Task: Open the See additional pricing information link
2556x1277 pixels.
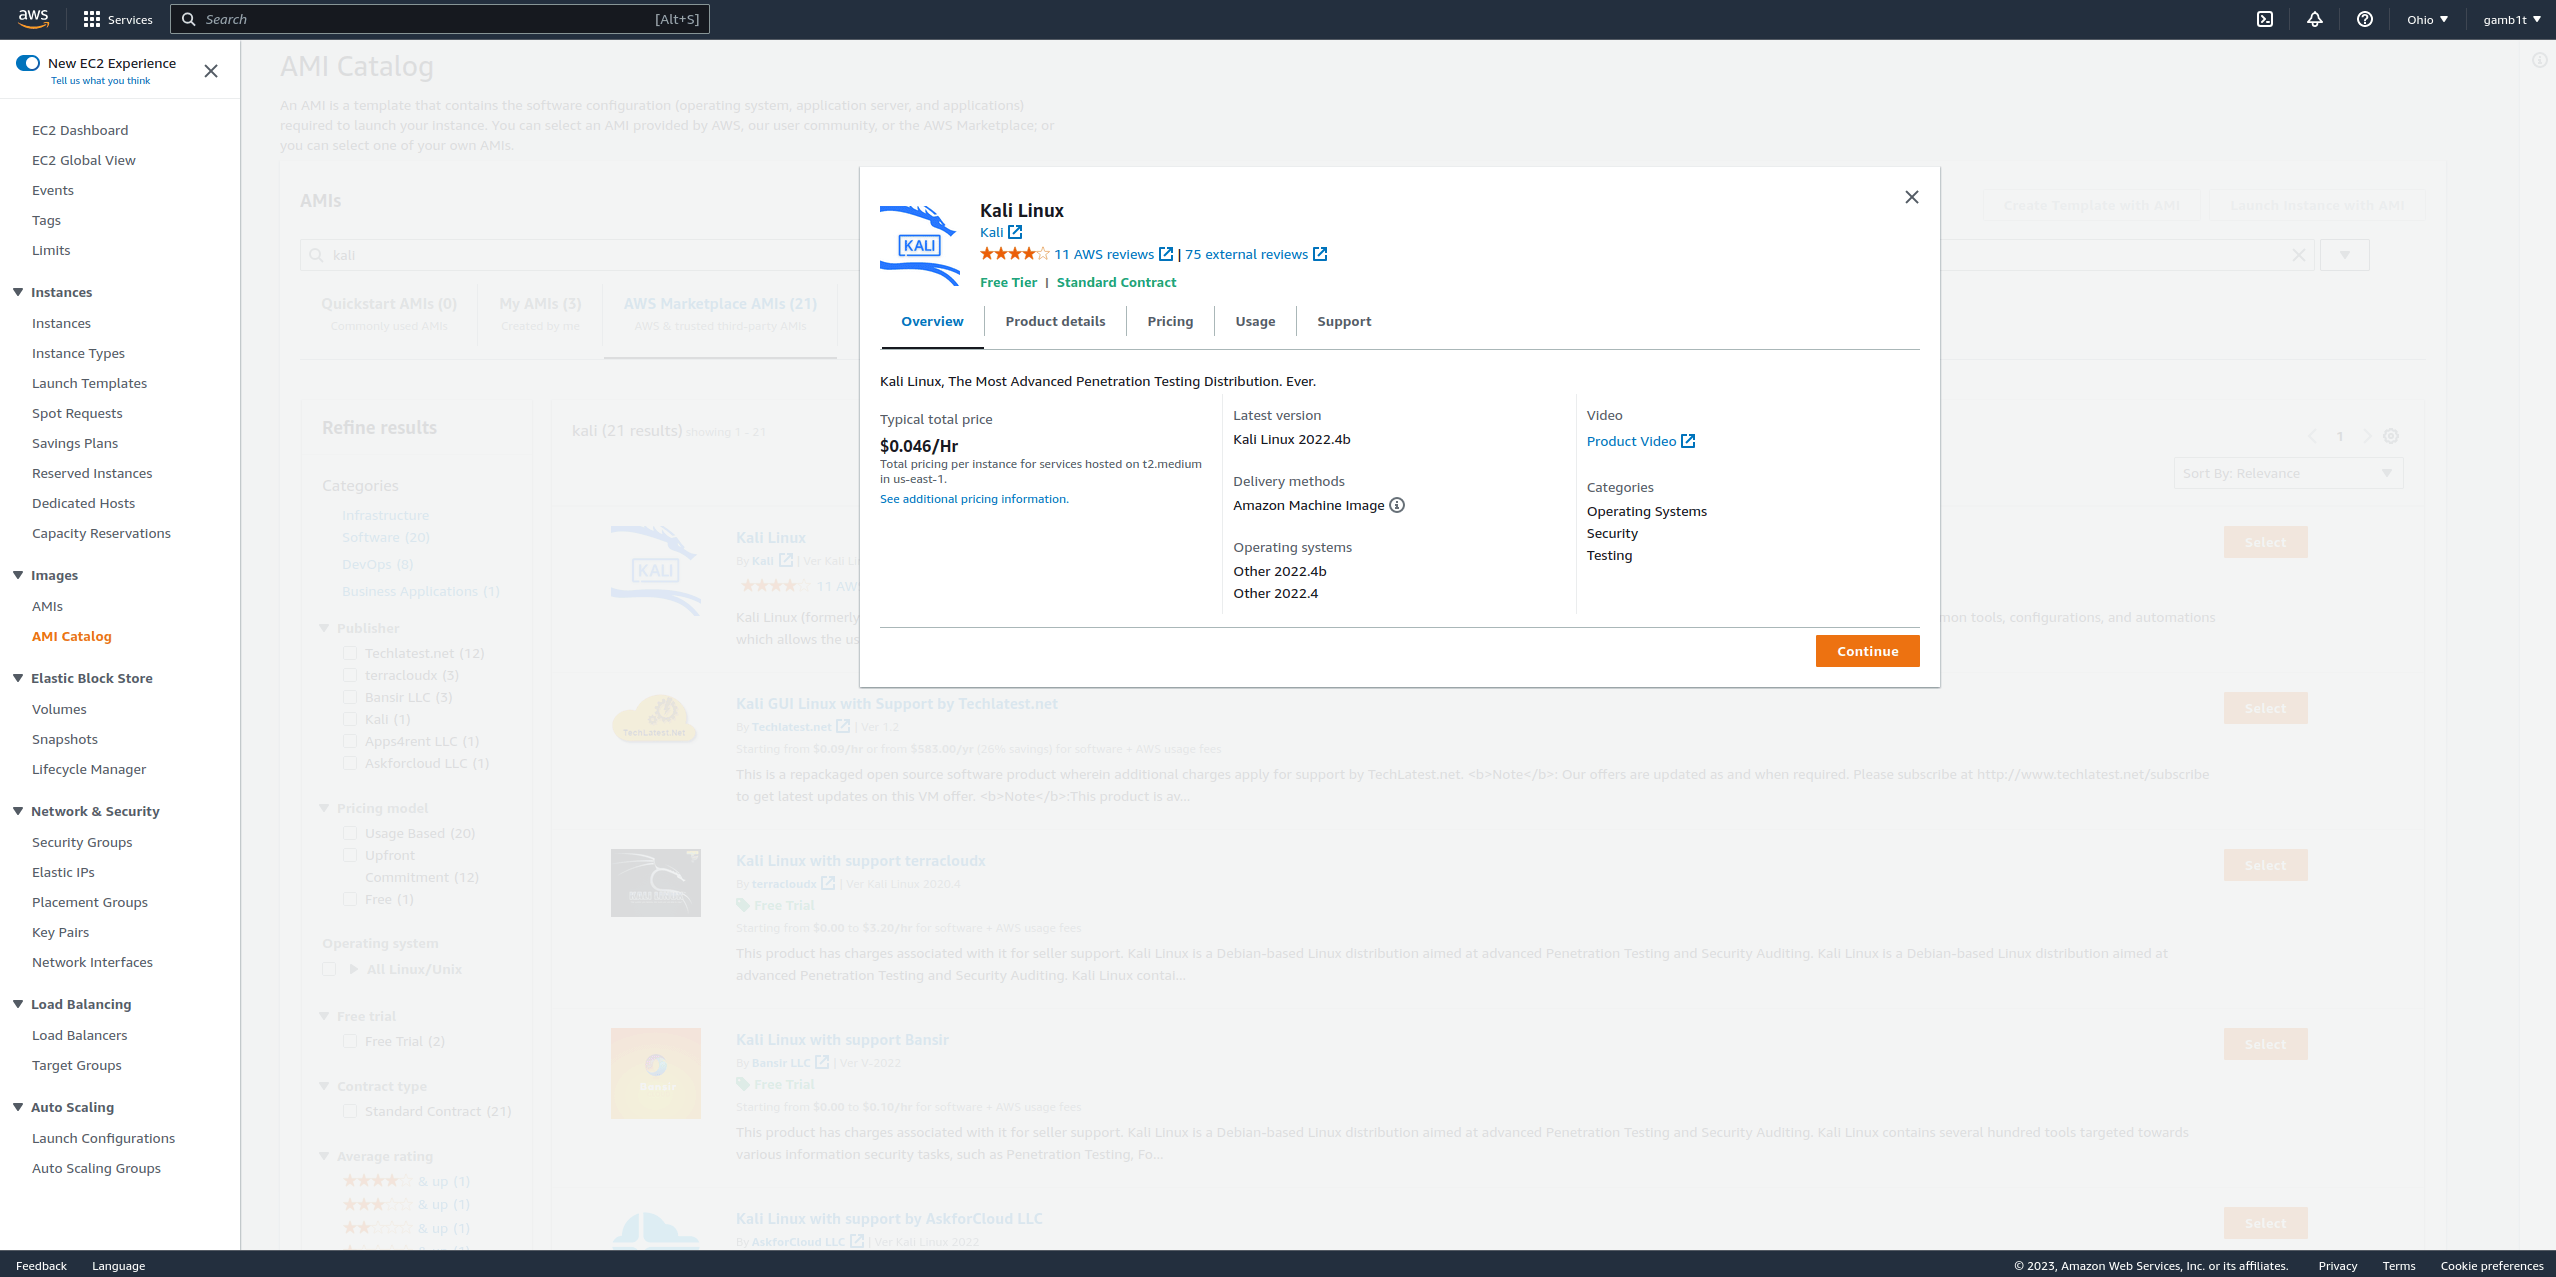Action: click(974, 499)
